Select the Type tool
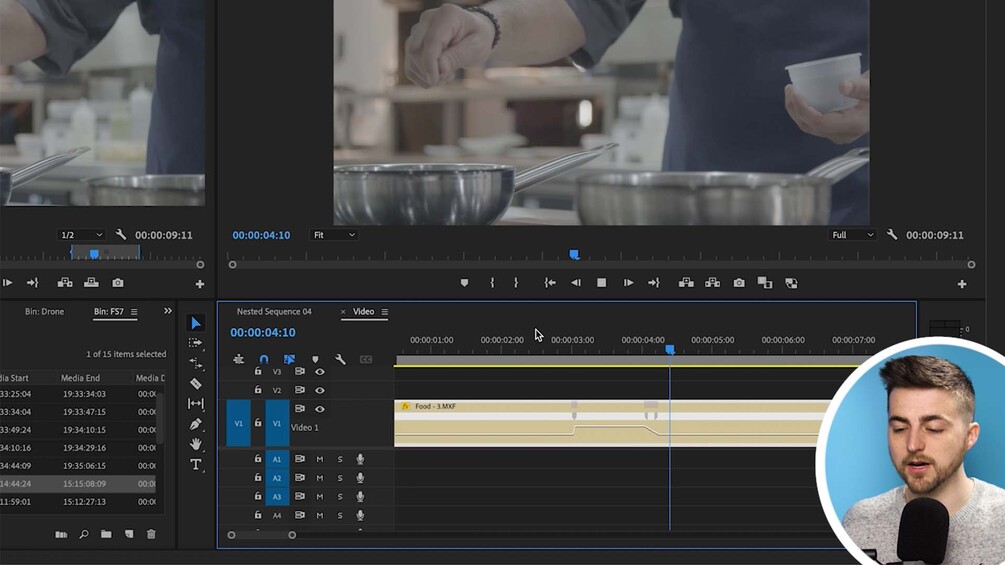This screenshot has height=565, width=1005. tap(195, 464)
